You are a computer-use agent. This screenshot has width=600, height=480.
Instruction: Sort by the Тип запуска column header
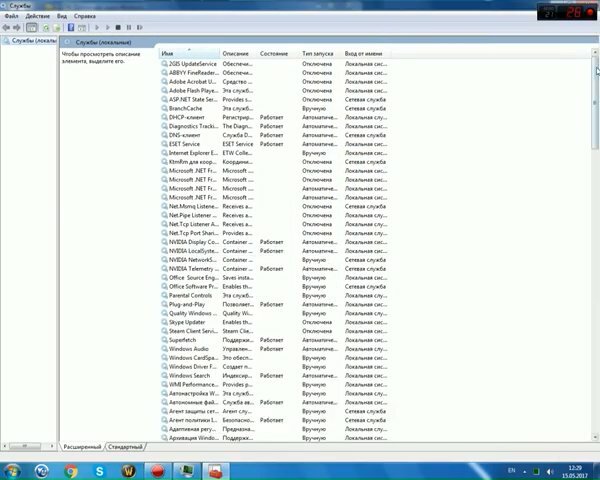click(321, 54)
